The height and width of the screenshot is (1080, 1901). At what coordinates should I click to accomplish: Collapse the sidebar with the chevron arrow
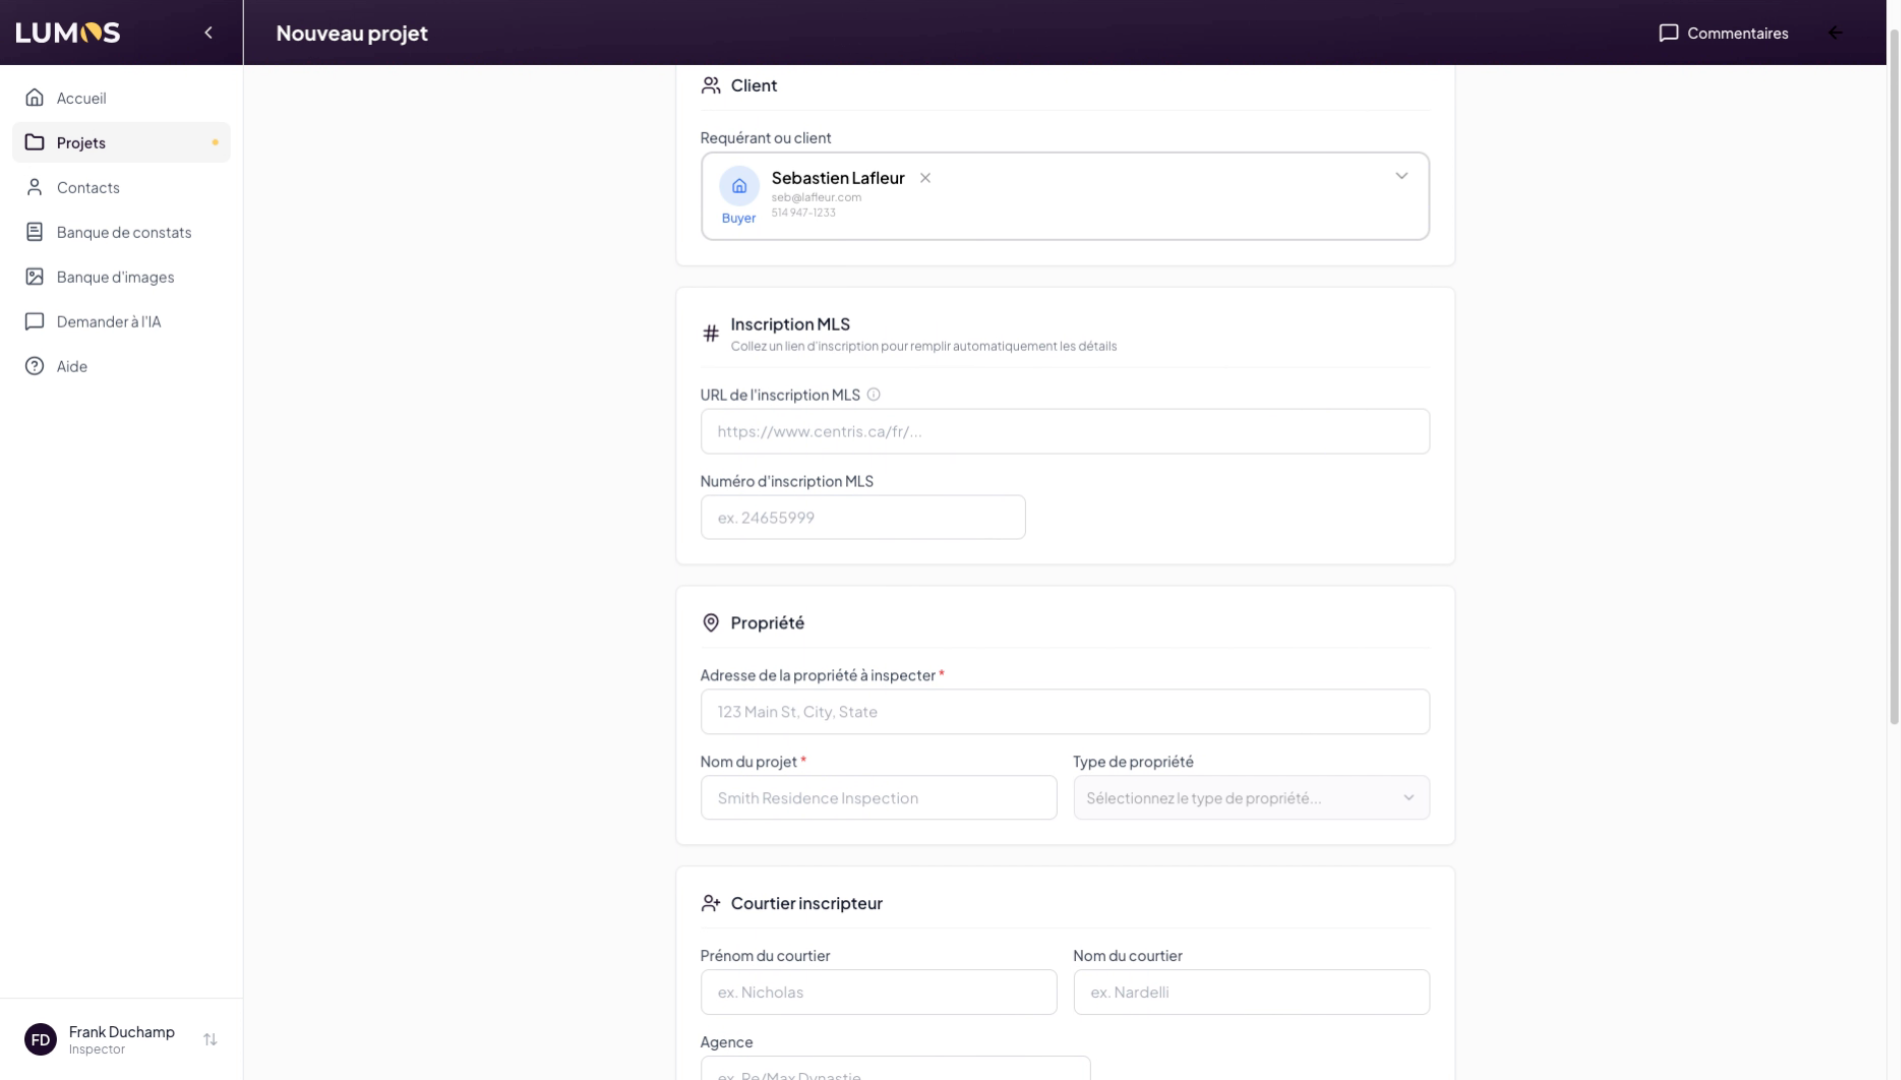[208, 33]
